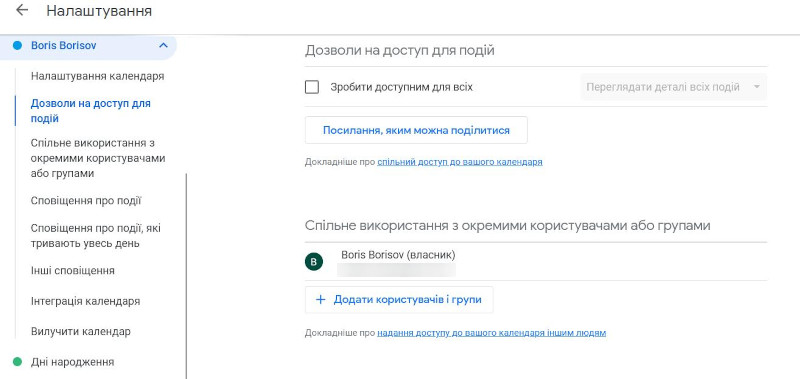
Task: Open спільний доступ до вашого календаря link
Action: click(460, 162)
